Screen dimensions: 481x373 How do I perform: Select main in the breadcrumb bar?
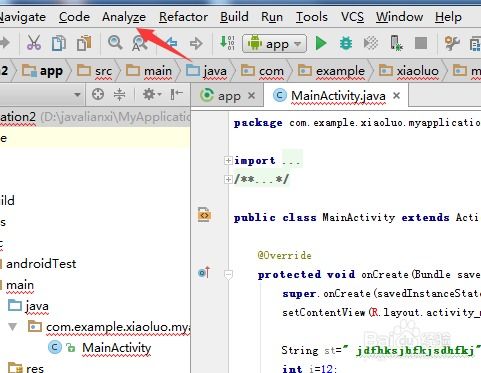point(149,71)
